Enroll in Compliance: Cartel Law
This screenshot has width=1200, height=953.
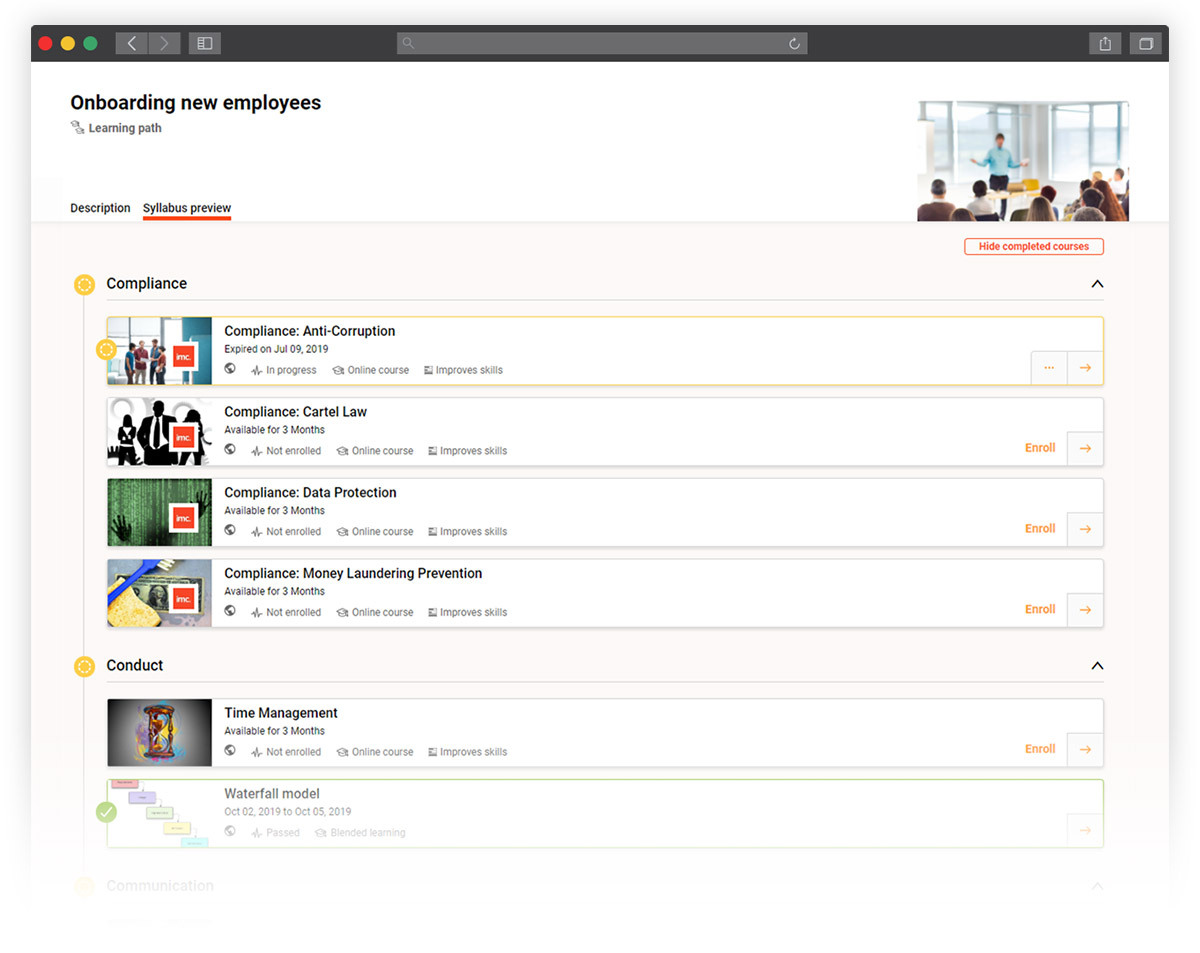click(1040, 448)
